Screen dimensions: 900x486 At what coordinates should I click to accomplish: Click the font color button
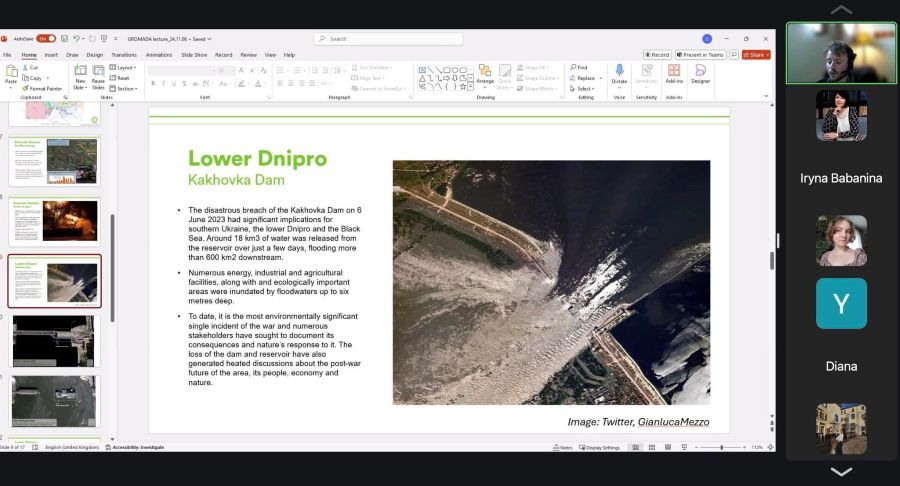[x=259, y=84]
